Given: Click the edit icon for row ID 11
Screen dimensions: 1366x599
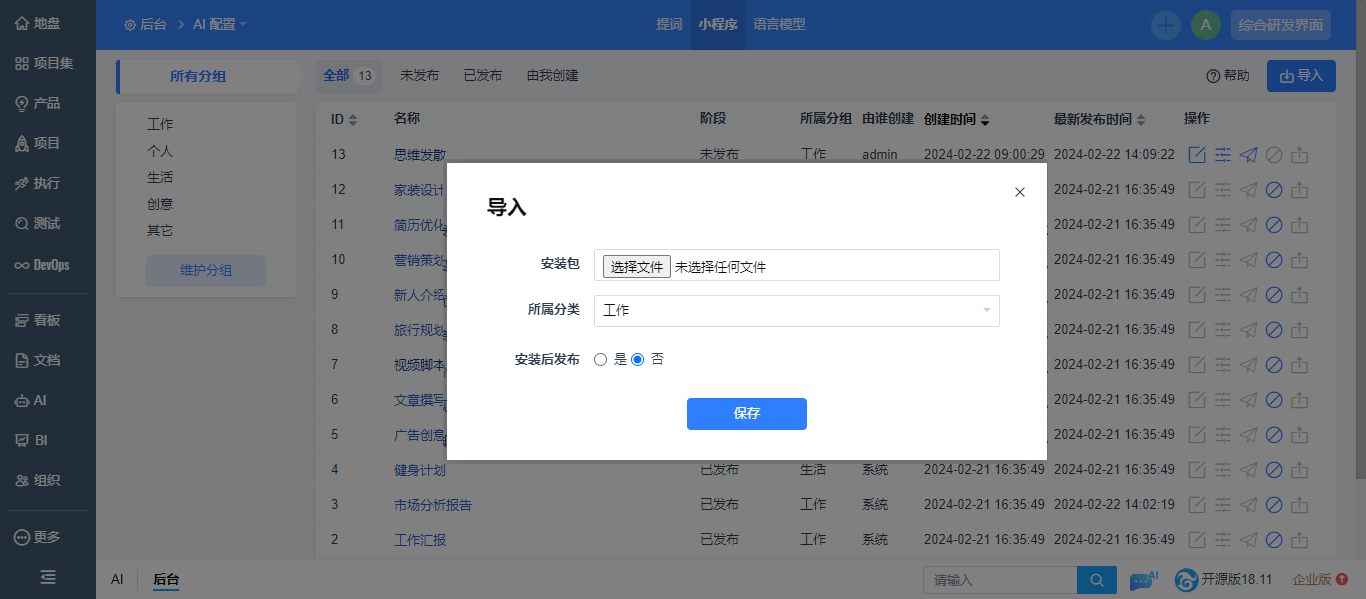Looking at the screenshot, I should point(1197,225).
